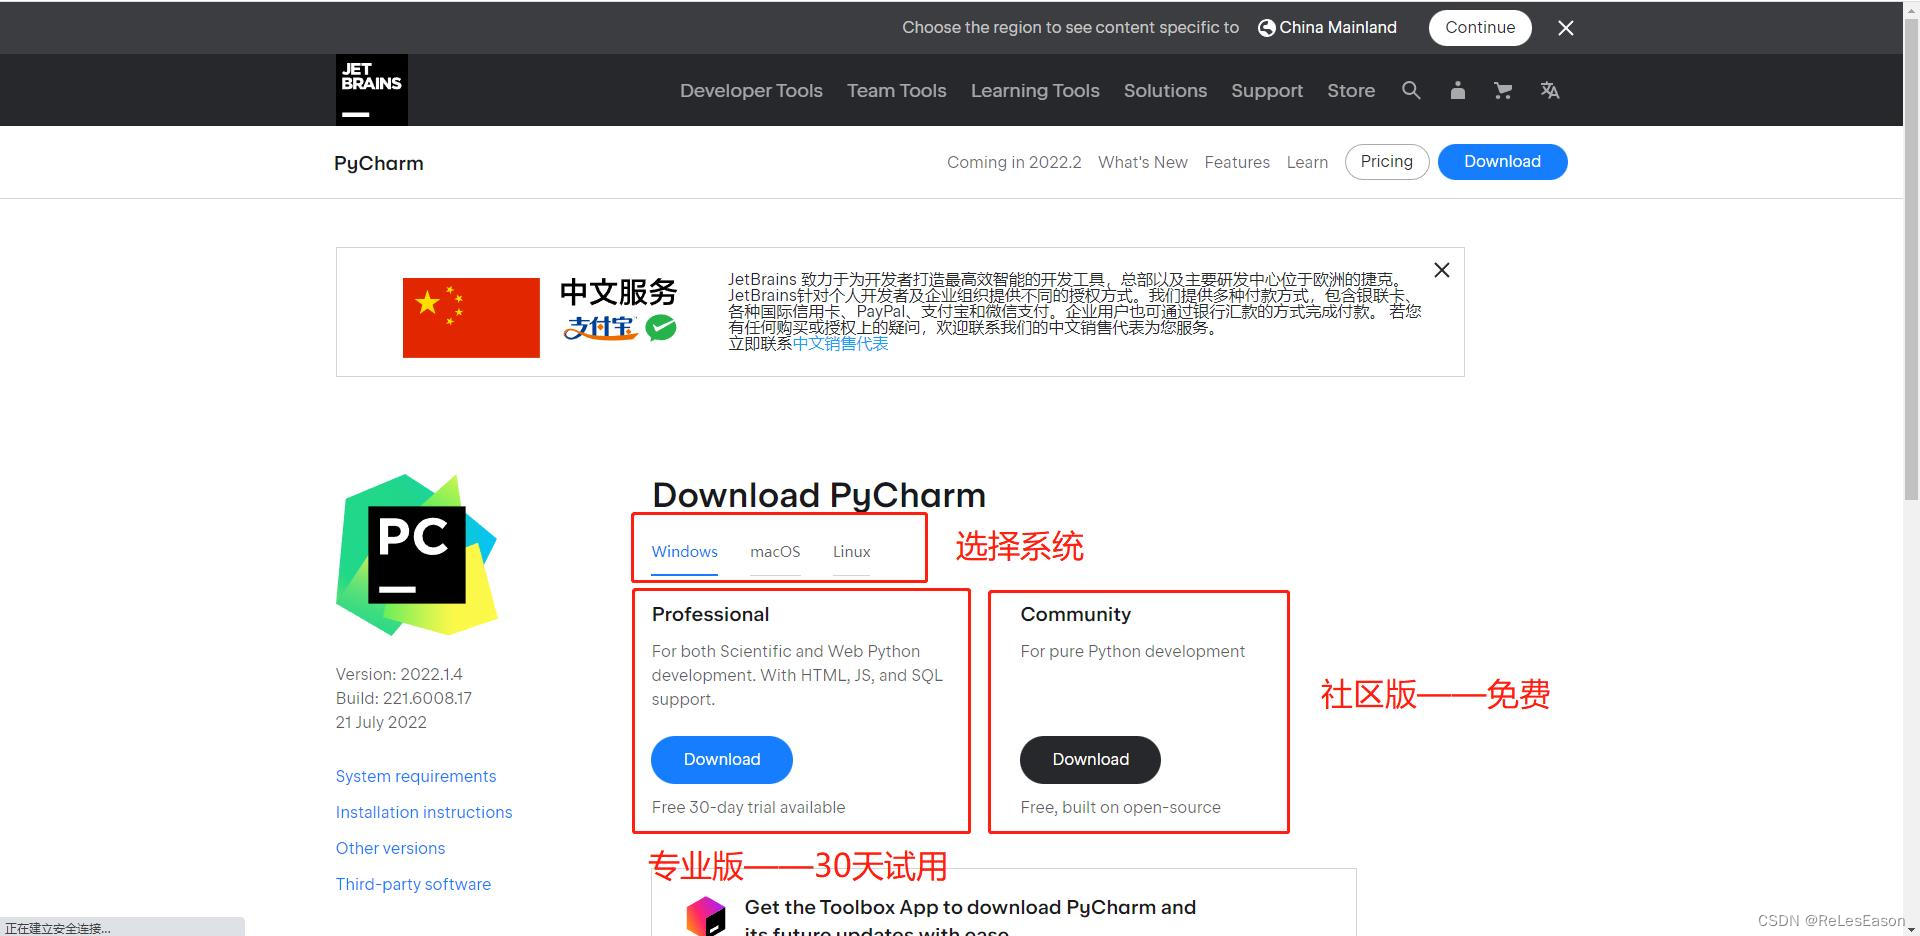Viewport: 1920px width, 936px height.
Task: Open the user account icon
Action: point(1457,90)
